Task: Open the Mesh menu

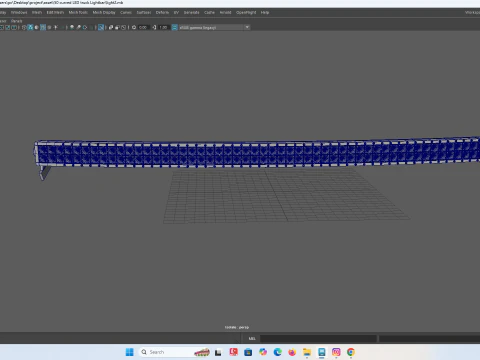Action: [x=37, y=12]
